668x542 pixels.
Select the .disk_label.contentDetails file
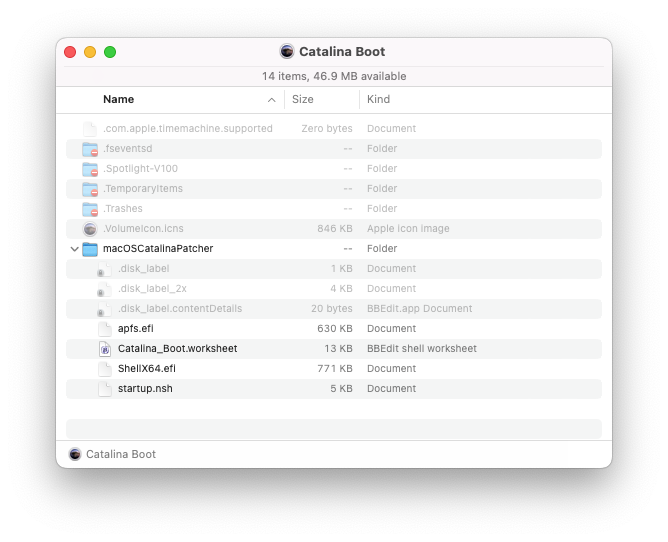pyautogui.click(x=179, y=309)
